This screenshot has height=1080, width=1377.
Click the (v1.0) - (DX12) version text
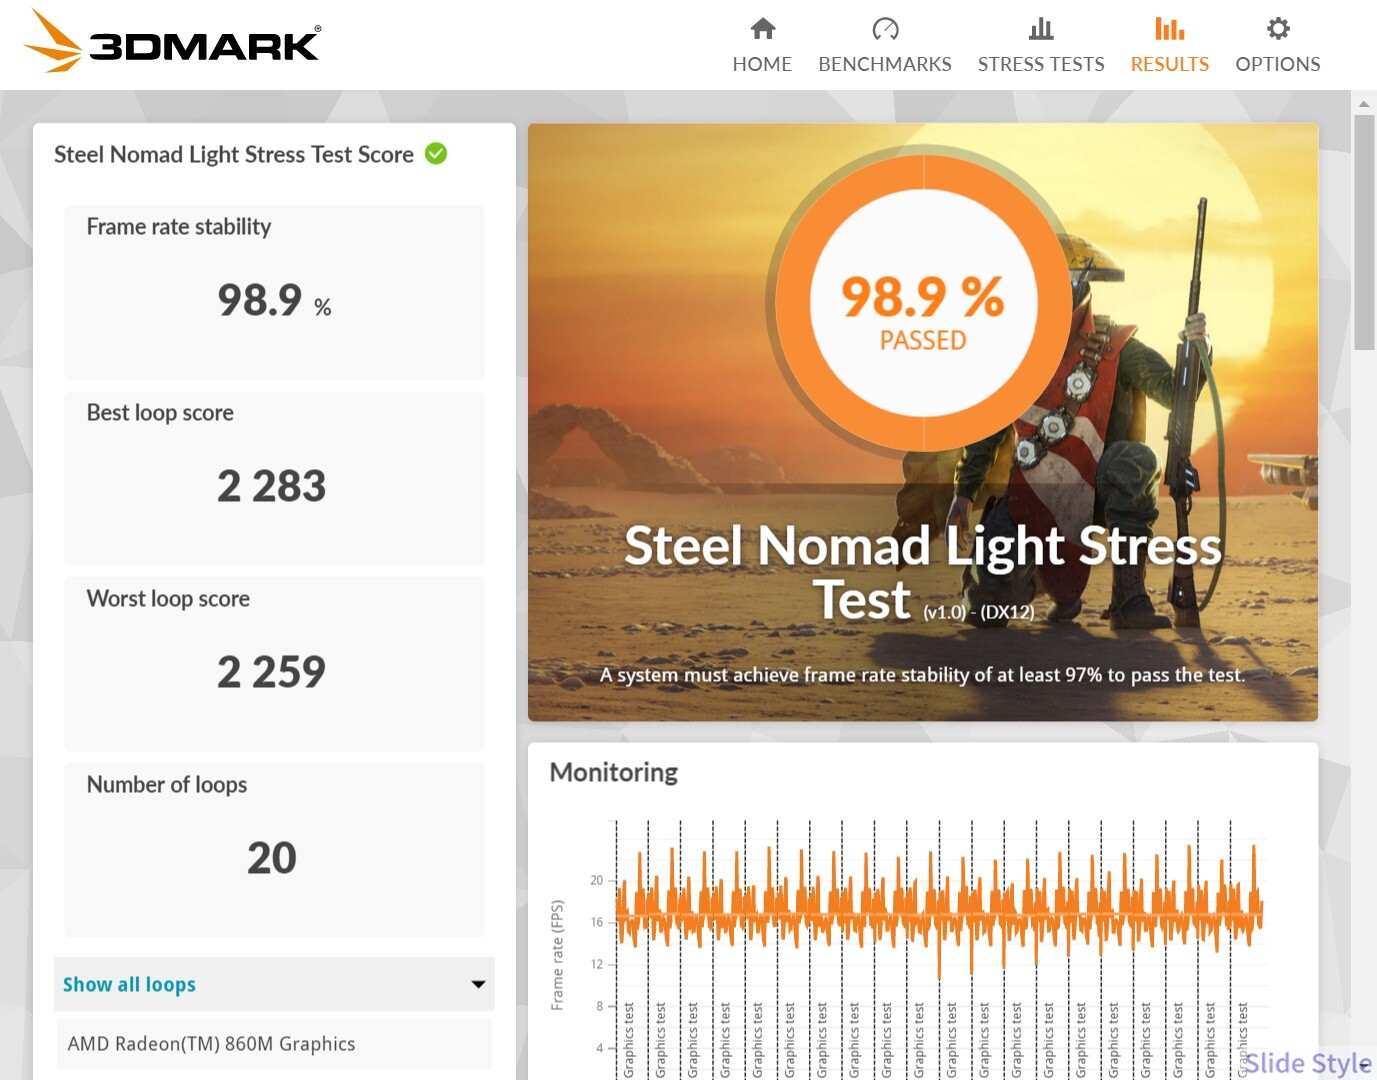pyautogui.click(x=979, y=612)
